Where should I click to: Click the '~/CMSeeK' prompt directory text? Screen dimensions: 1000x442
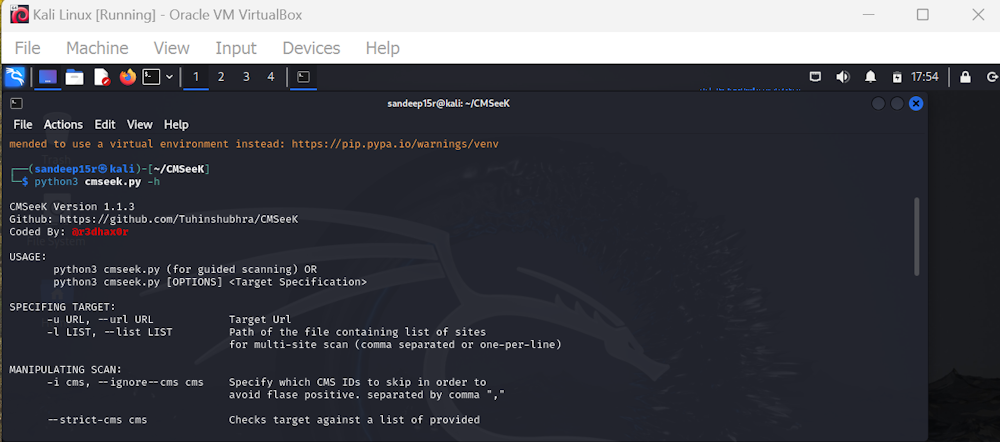(x=179, y=169)
